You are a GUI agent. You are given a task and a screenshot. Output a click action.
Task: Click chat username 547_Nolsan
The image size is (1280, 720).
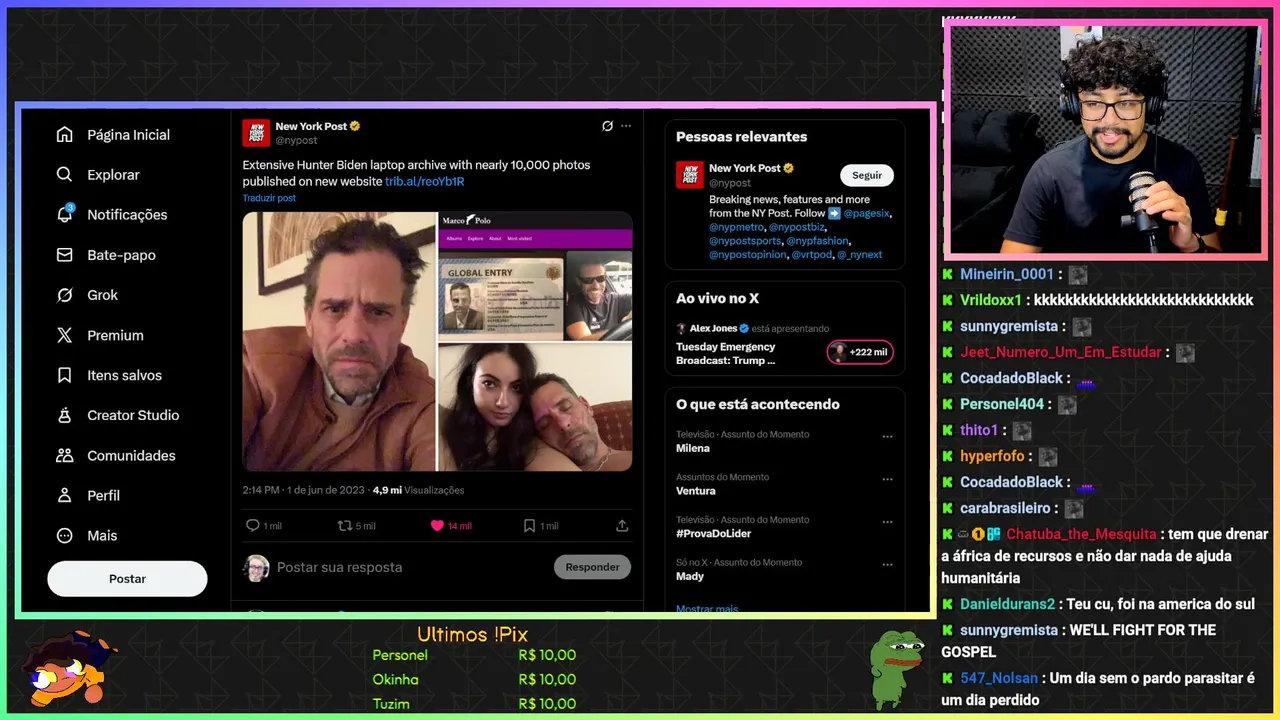pyautogui.click(x=999, y=678)
